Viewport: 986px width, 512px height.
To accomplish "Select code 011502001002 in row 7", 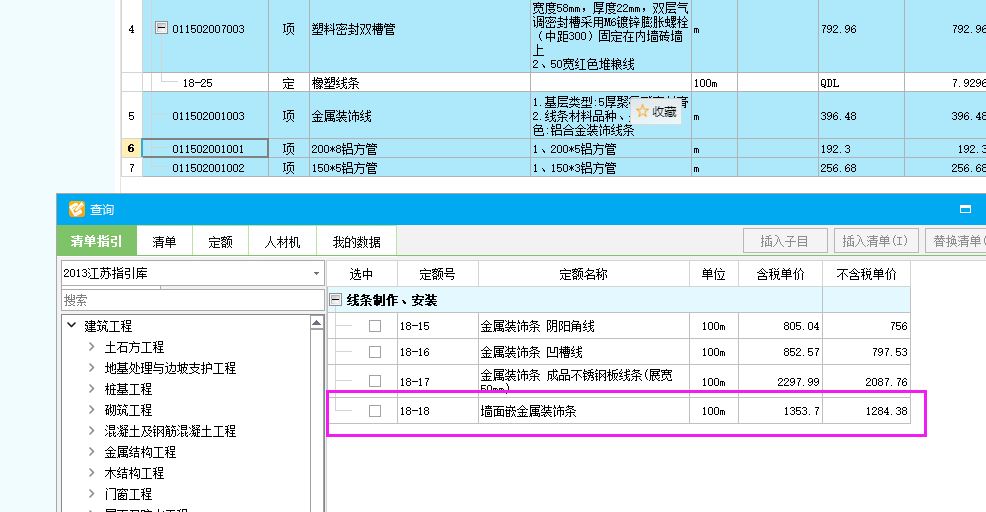I will [x=208, y=168].
